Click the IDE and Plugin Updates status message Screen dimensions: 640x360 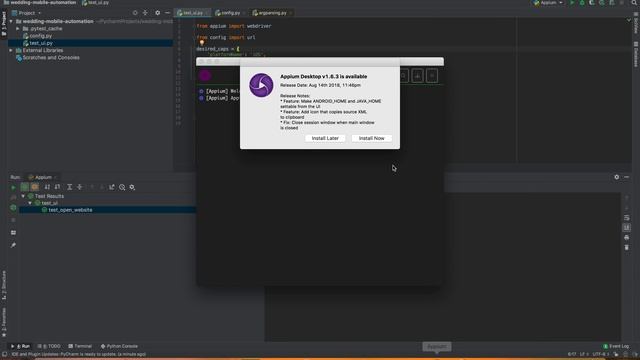tap(78, 355)
